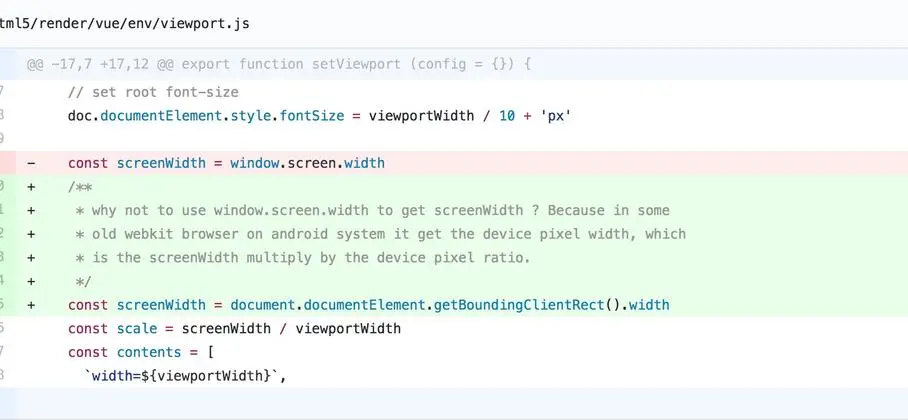Image resolution: width=908 pixels, height=420 pixels.
Task: Click the minus marker on the deleted line
Action: pos(31,163)
